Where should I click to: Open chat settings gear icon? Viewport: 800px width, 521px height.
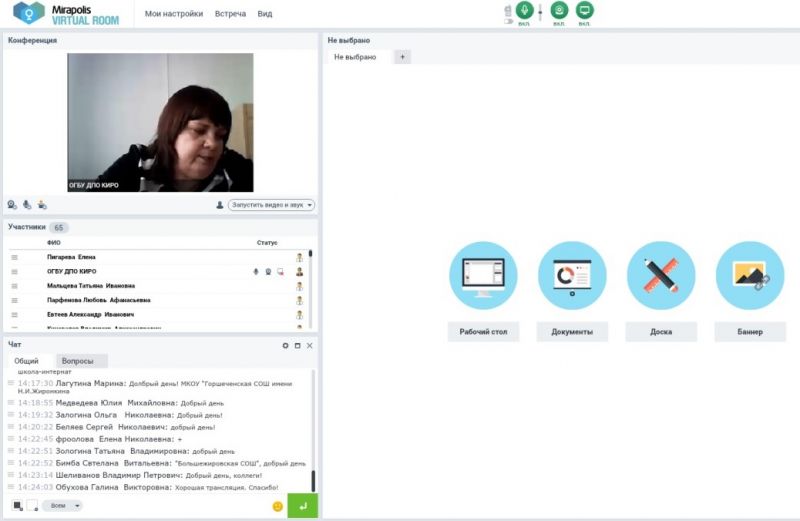pyautogui.click(x=285, y=345)
